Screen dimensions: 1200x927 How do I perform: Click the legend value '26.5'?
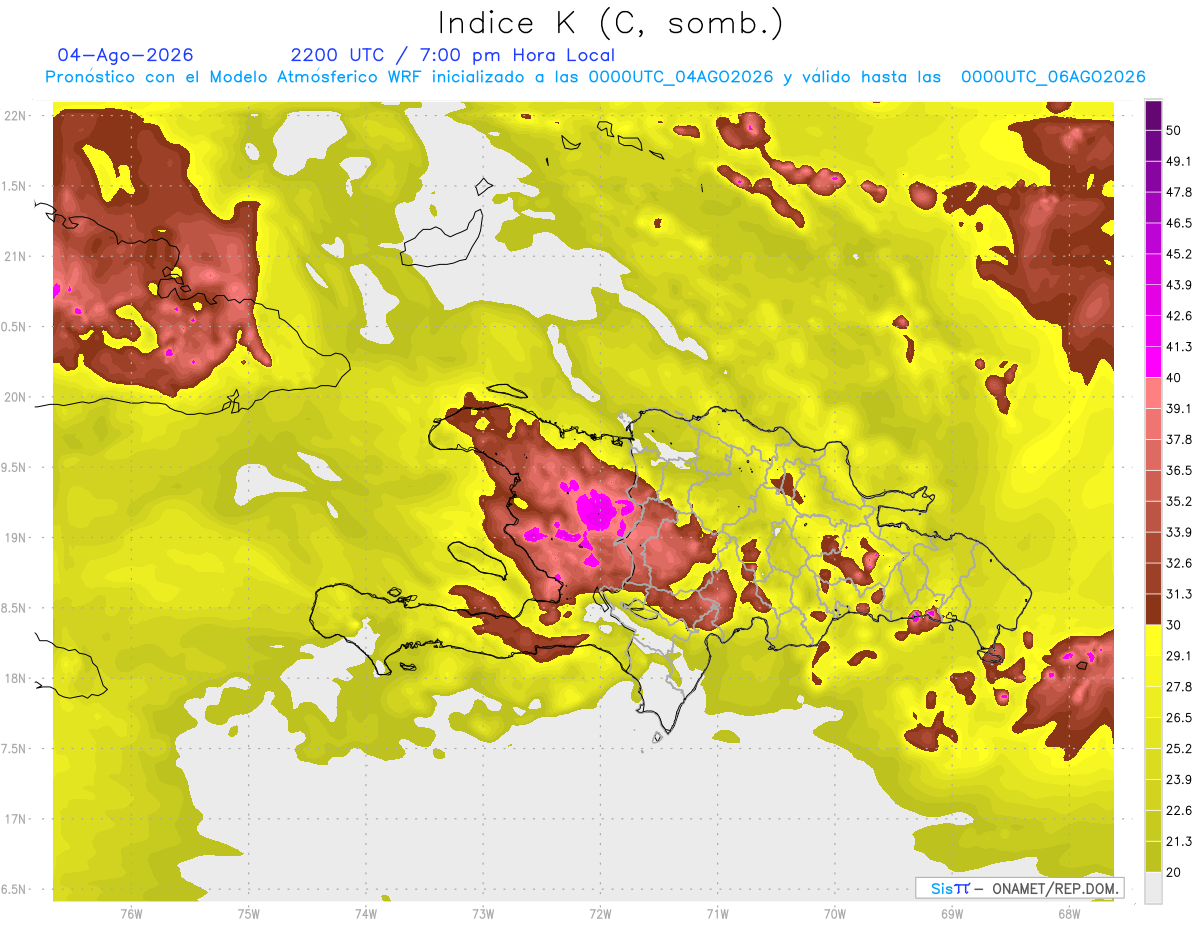pyautogui.click(x=1178, y=717)
